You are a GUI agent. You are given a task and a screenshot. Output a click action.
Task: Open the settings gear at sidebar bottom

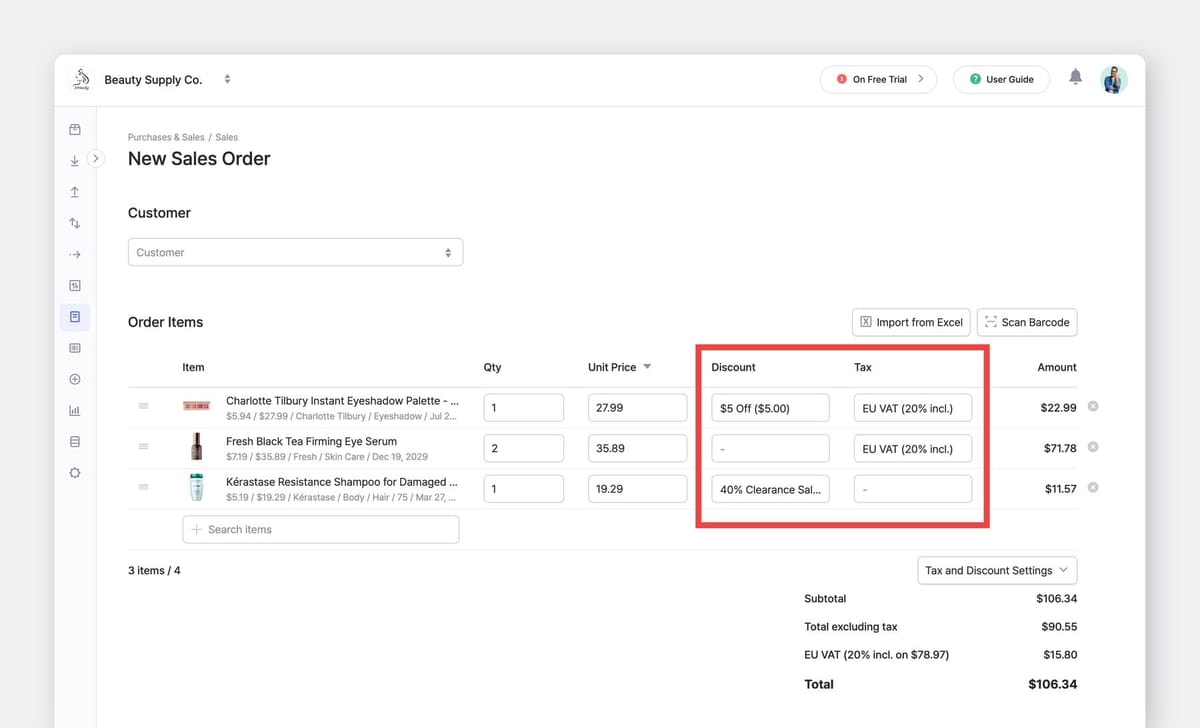coord(74,472)
